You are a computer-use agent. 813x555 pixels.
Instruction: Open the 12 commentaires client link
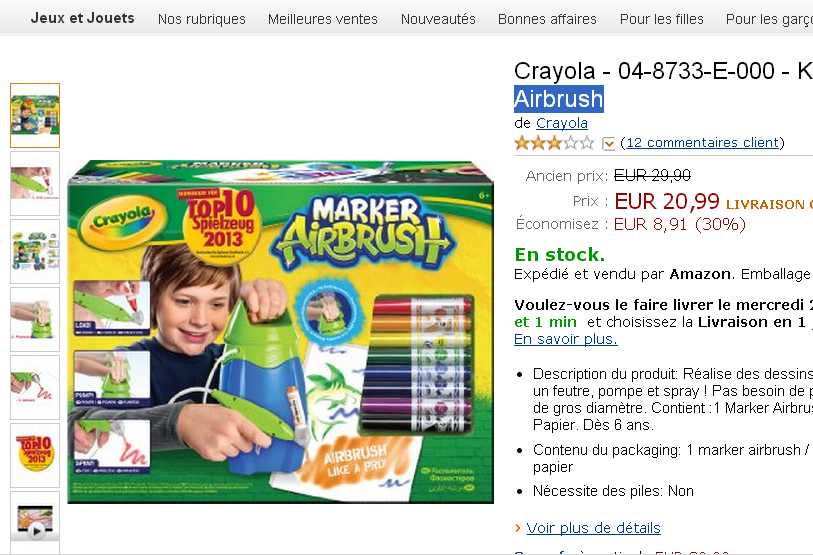(x=703, y=143)
